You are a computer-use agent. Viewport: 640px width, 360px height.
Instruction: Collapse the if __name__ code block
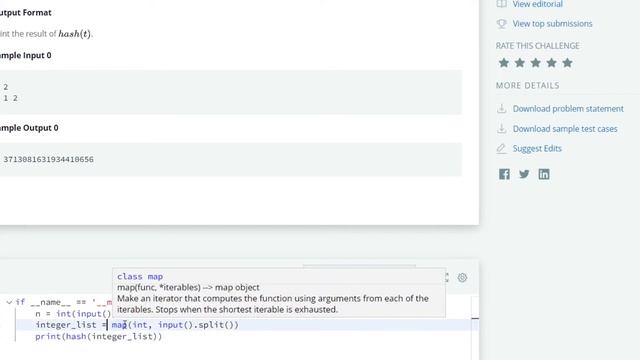click(9, 302)
